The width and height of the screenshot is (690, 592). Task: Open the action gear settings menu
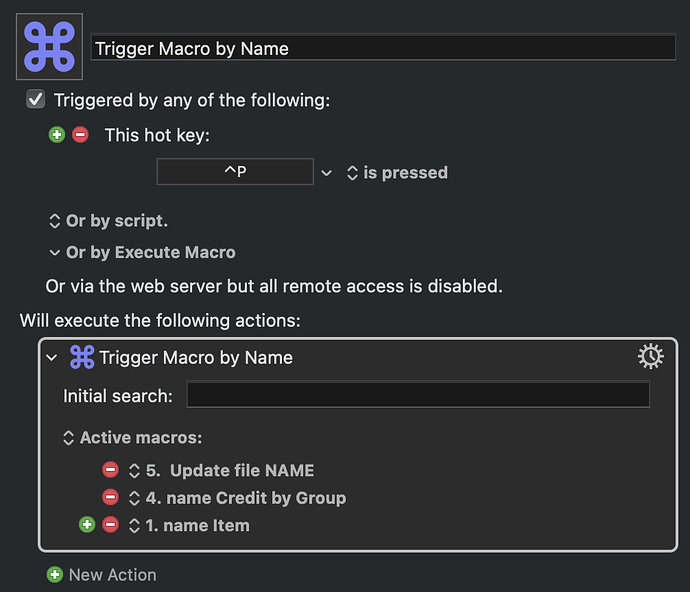[x=651, y=357]
